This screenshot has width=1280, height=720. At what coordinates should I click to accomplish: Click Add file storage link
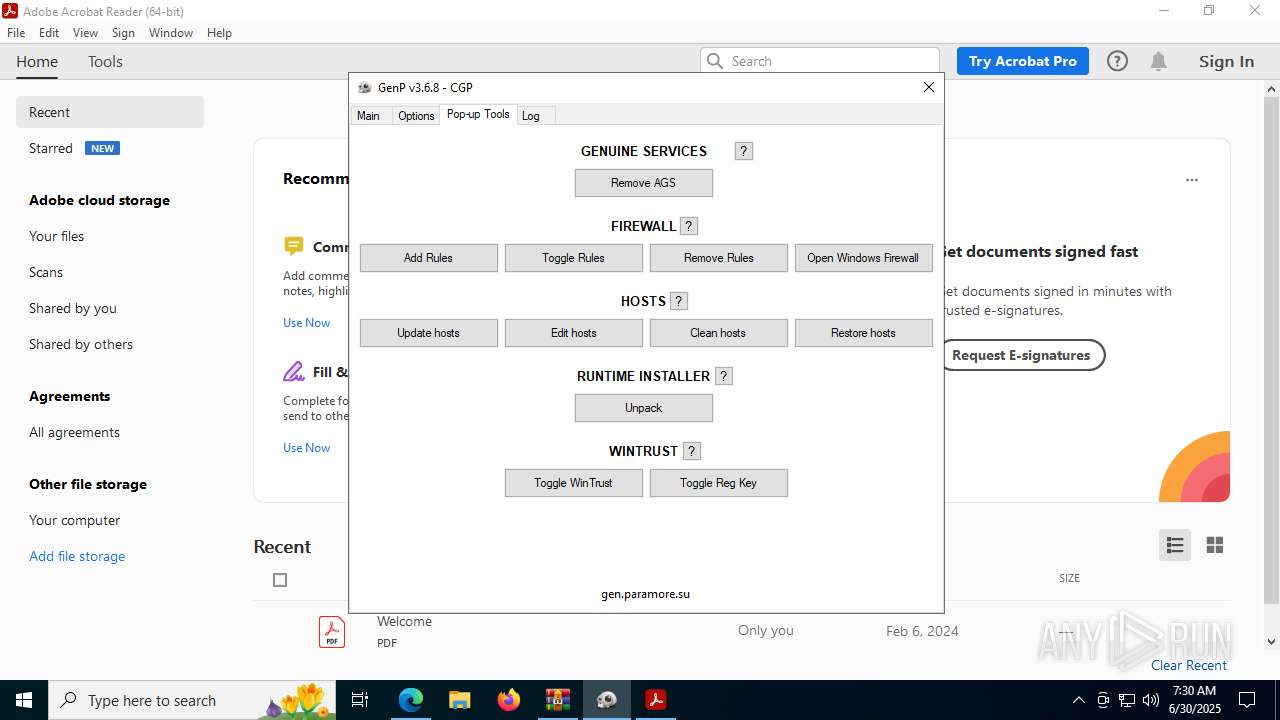tap(77, 556)
